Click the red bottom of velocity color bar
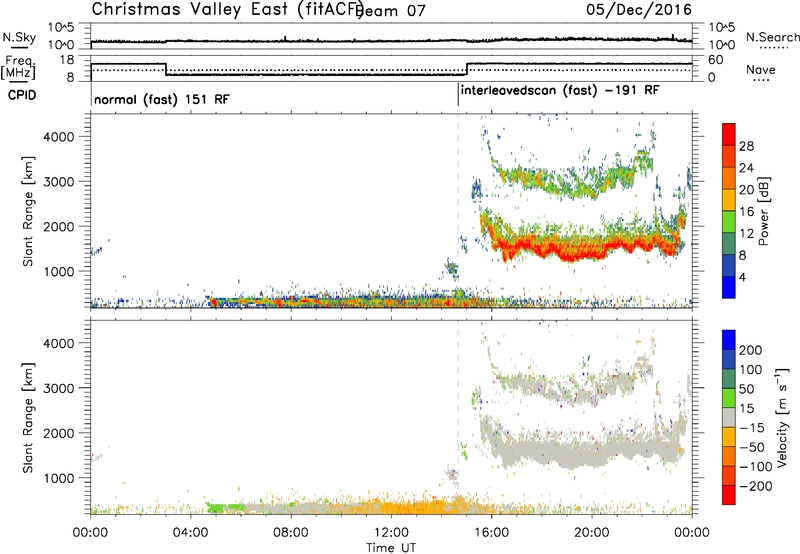The width and height of the screenshot is (800, 554). [729, 495]
